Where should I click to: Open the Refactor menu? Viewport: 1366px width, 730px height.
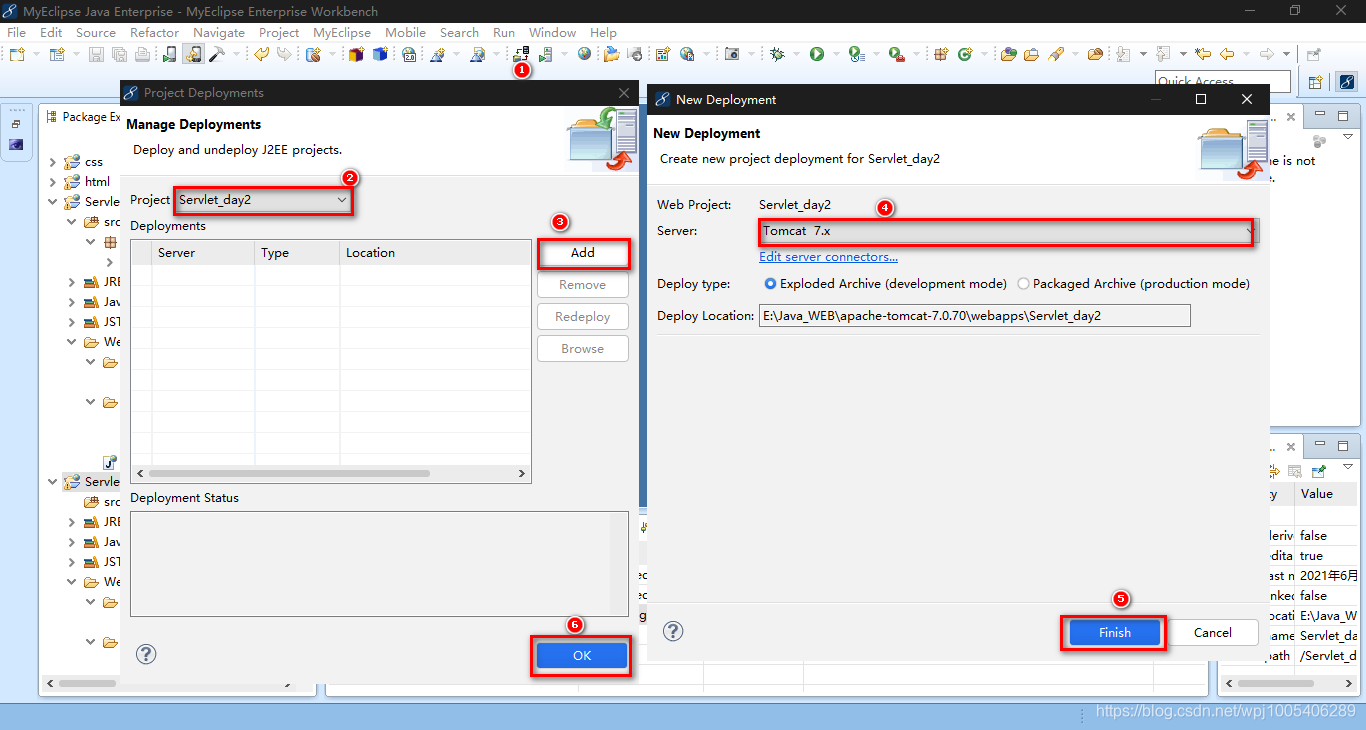coord(154,32)
